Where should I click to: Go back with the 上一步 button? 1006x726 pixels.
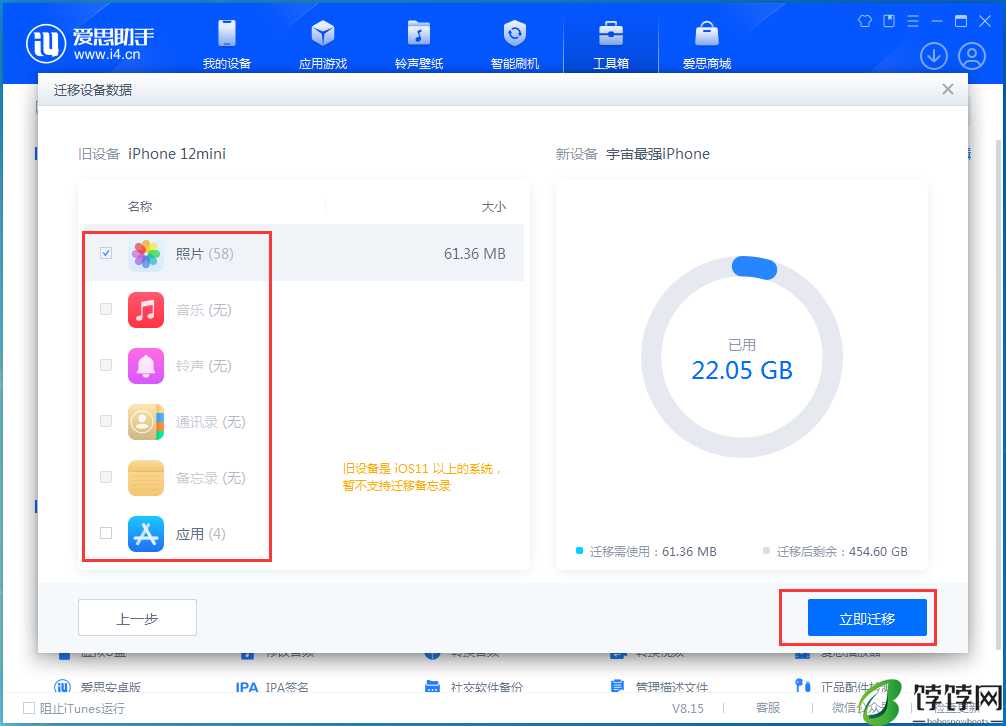click(137, 618)
